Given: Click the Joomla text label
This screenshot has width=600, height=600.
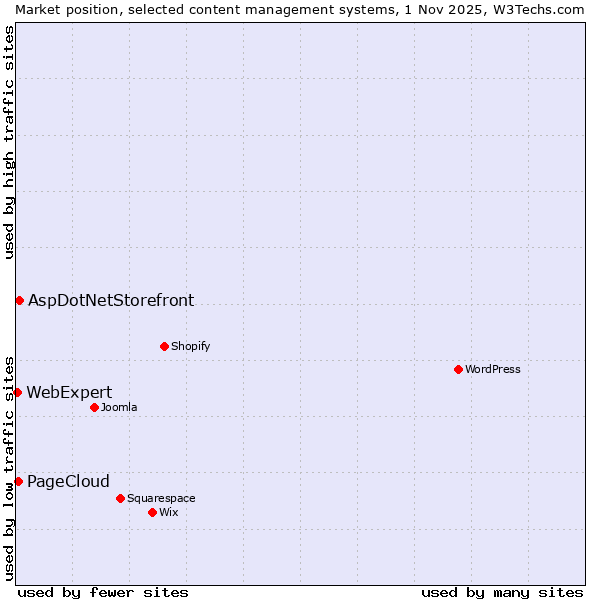Looking at the screenshot, I should (119, 407).
